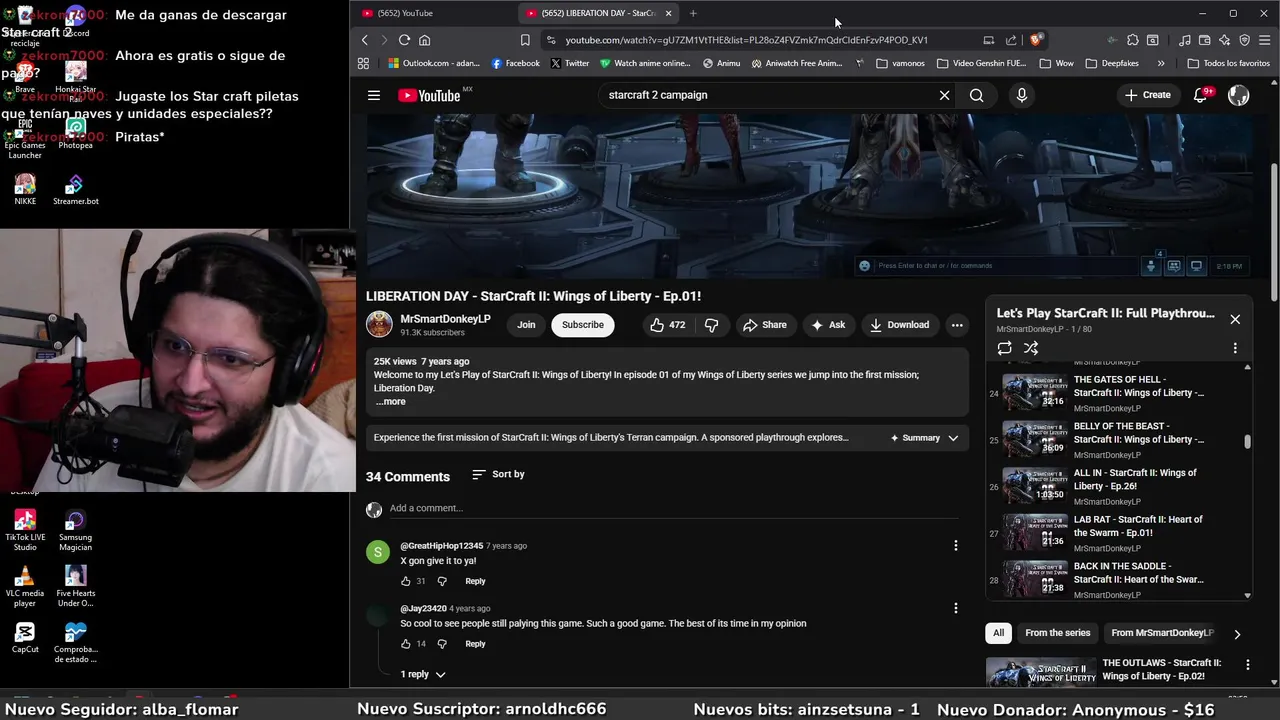This screenshot has height=720, width=1280.
Task: Toggle playlist shuffle
Action: coord(1031,348)
